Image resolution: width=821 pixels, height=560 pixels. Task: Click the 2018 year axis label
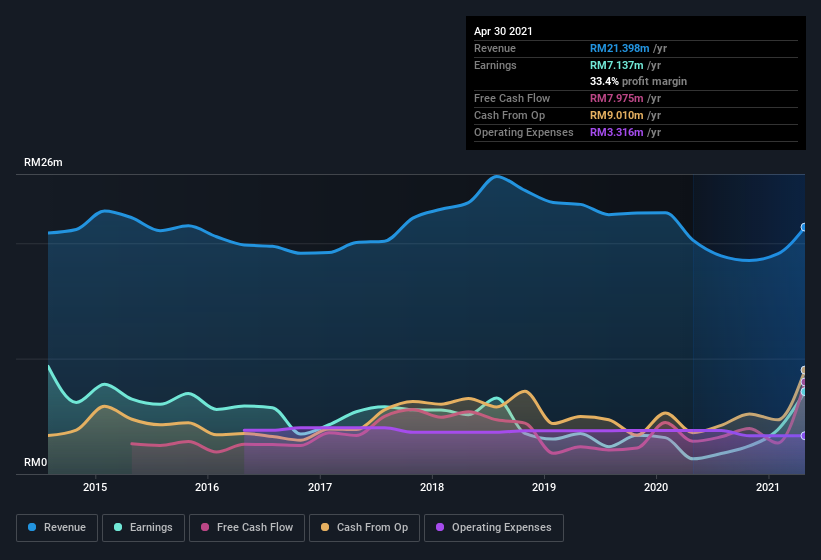click(432, 488)
